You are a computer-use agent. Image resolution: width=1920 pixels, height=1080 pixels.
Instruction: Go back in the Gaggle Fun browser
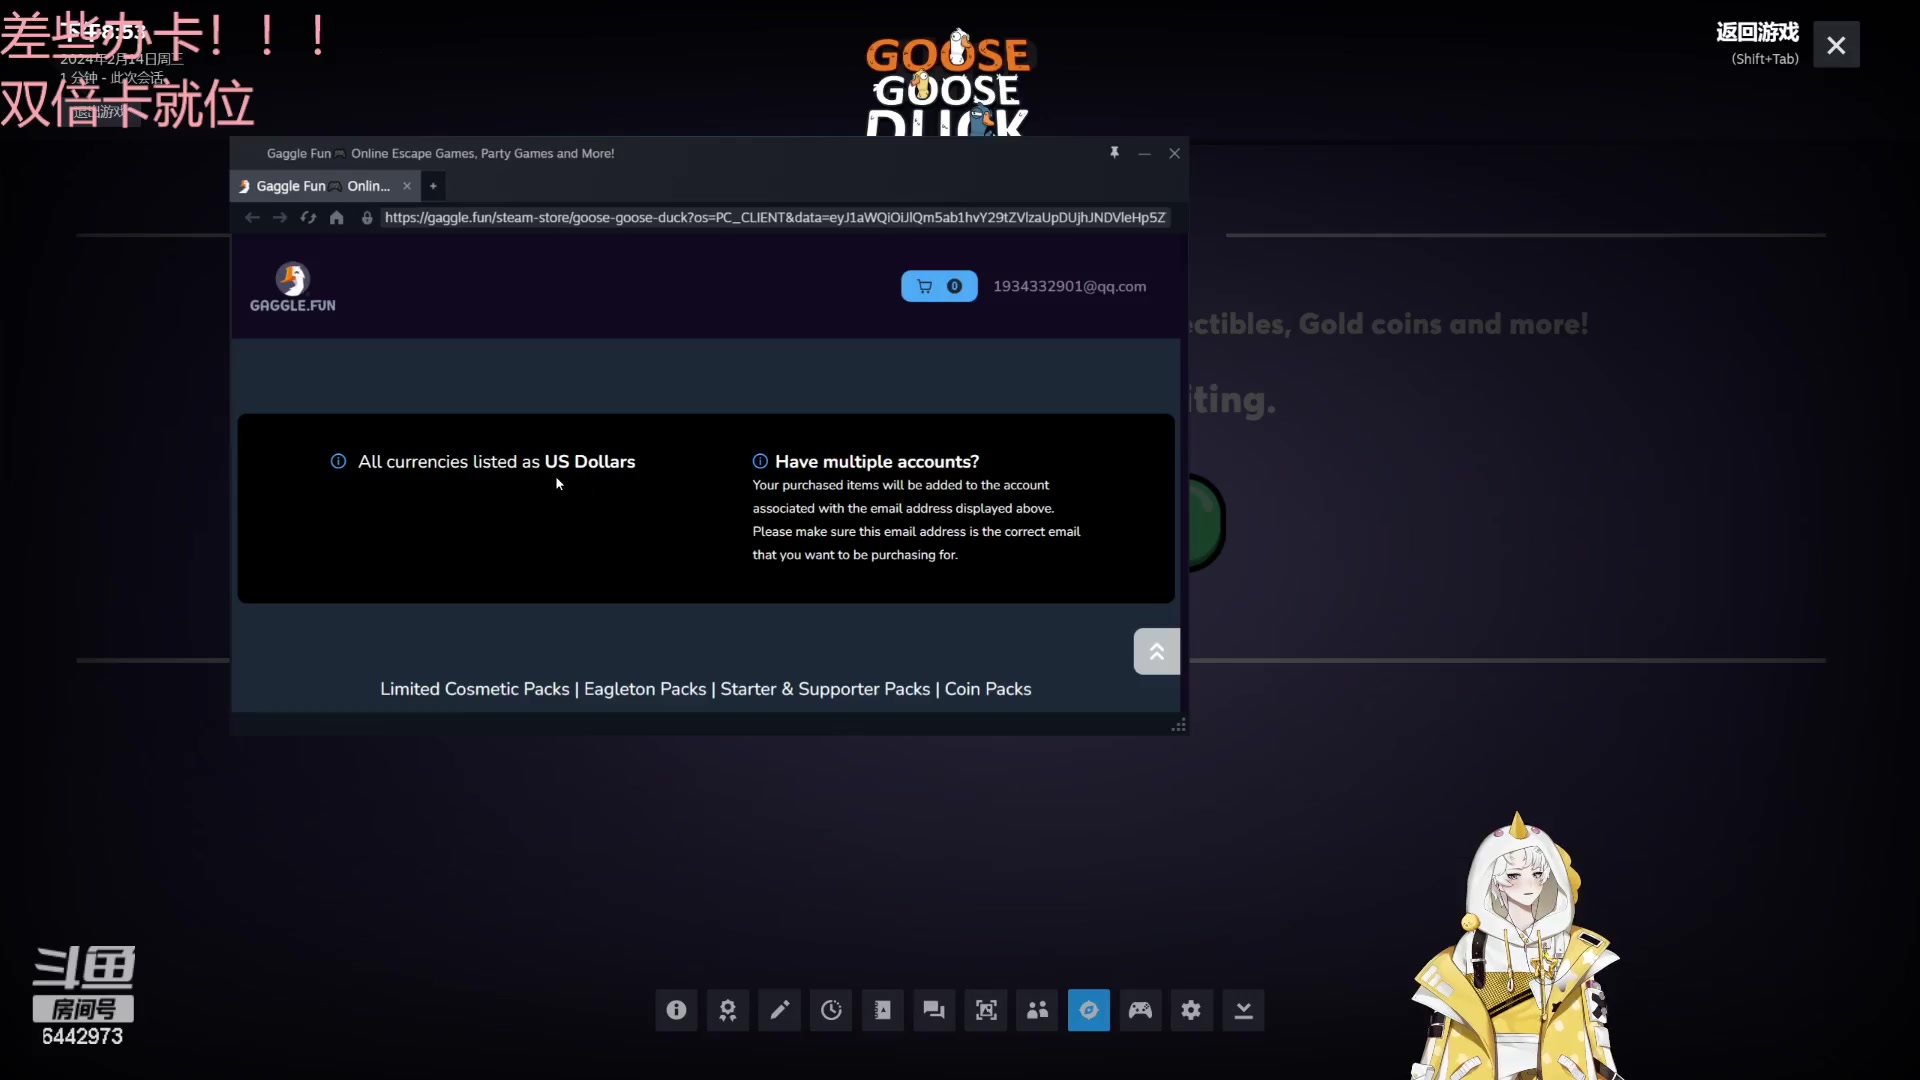(x=252, y=218)
